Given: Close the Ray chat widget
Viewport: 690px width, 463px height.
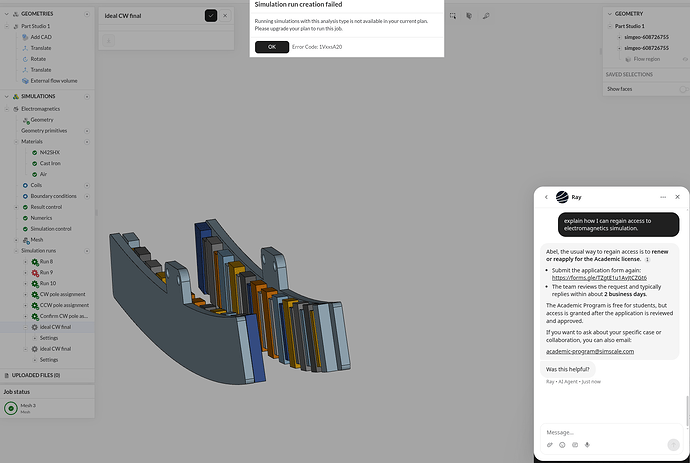Looking at the screenshot, I should coord(677,197).
